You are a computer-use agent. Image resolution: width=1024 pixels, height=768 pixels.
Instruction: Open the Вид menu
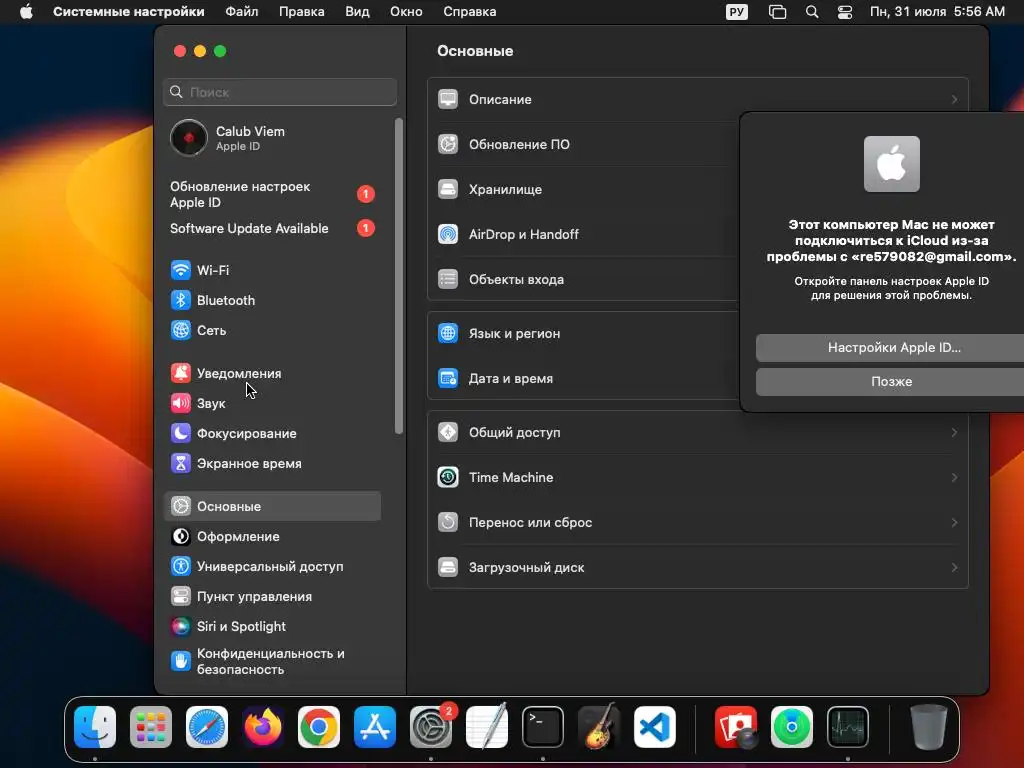pos(357,12)
